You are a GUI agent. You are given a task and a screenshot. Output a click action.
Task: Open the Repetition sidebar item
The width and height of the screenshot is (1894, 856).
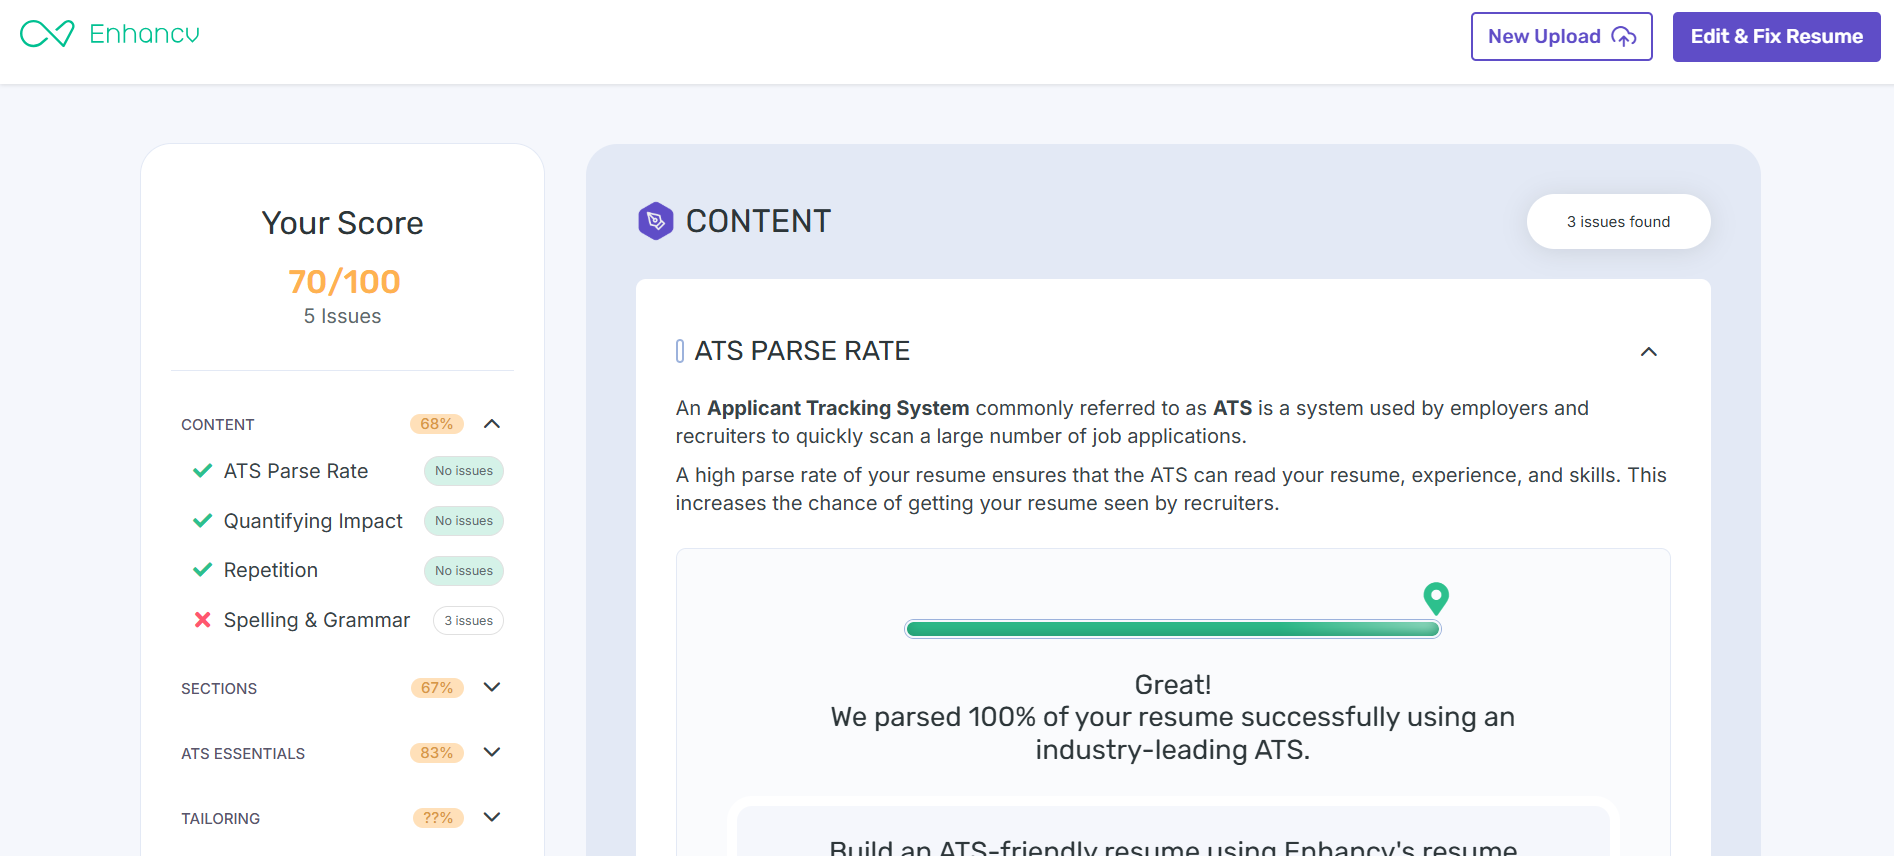click(271, 570)
